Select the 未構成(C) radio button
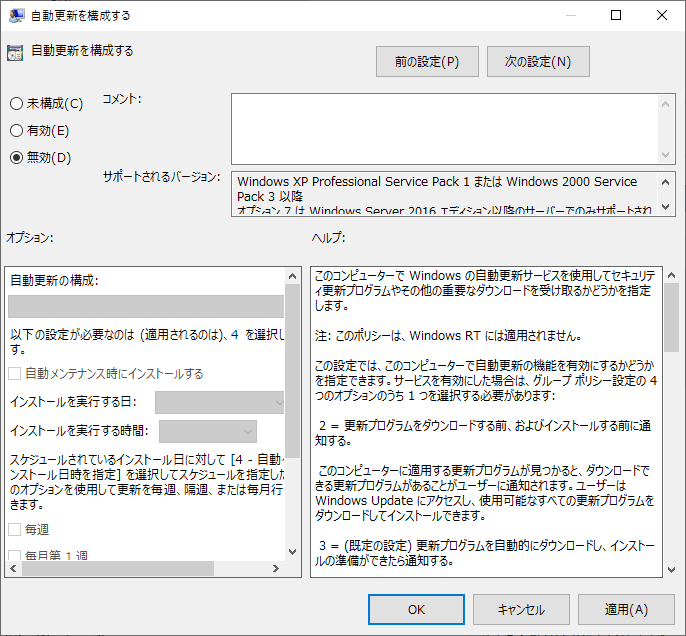 16,103
